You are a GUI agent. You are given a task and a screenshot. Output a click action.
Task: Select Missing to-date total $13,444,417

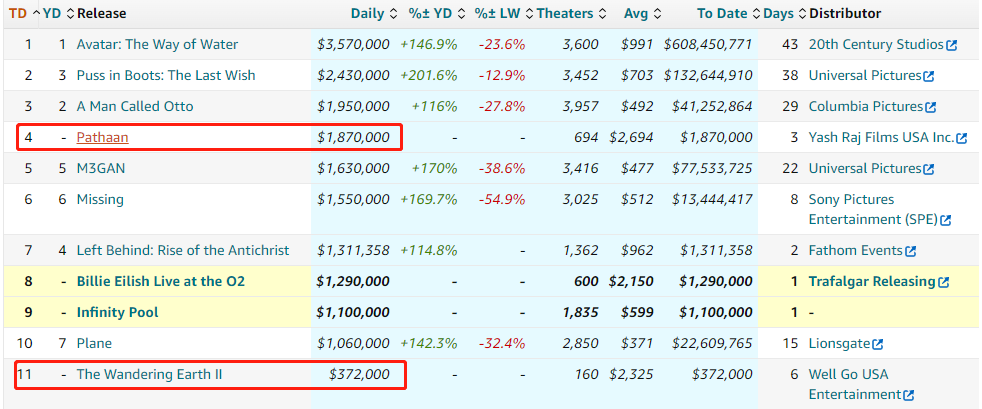[713, 199]
